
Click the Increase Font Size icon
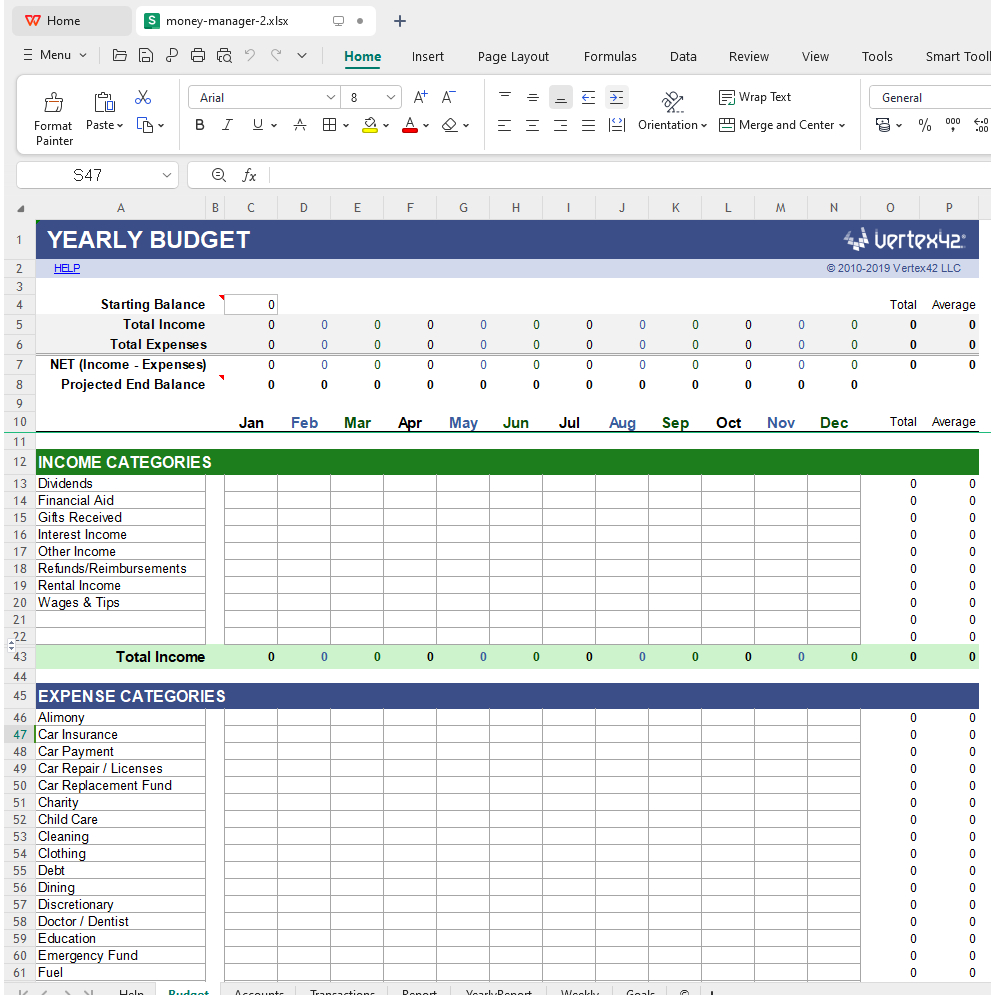420,97
